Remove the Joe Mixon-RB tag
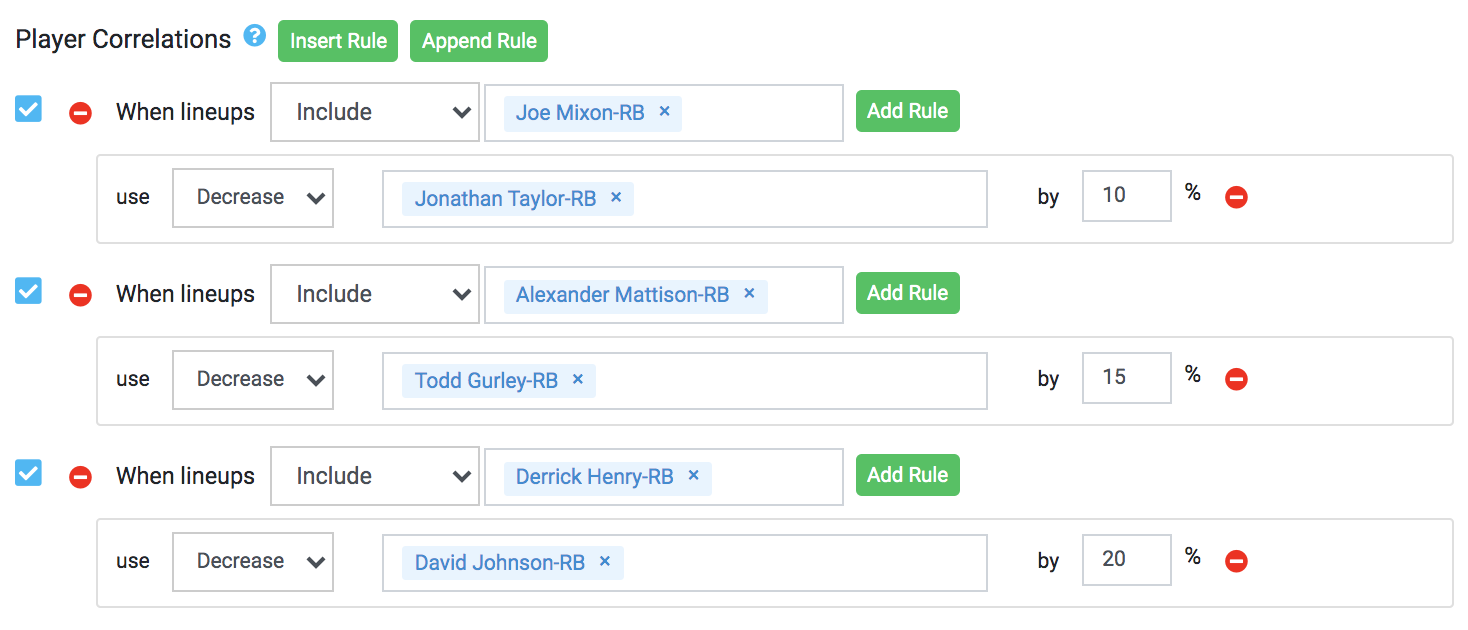This screenshot has width=1468, height=630. click(664, 112)
